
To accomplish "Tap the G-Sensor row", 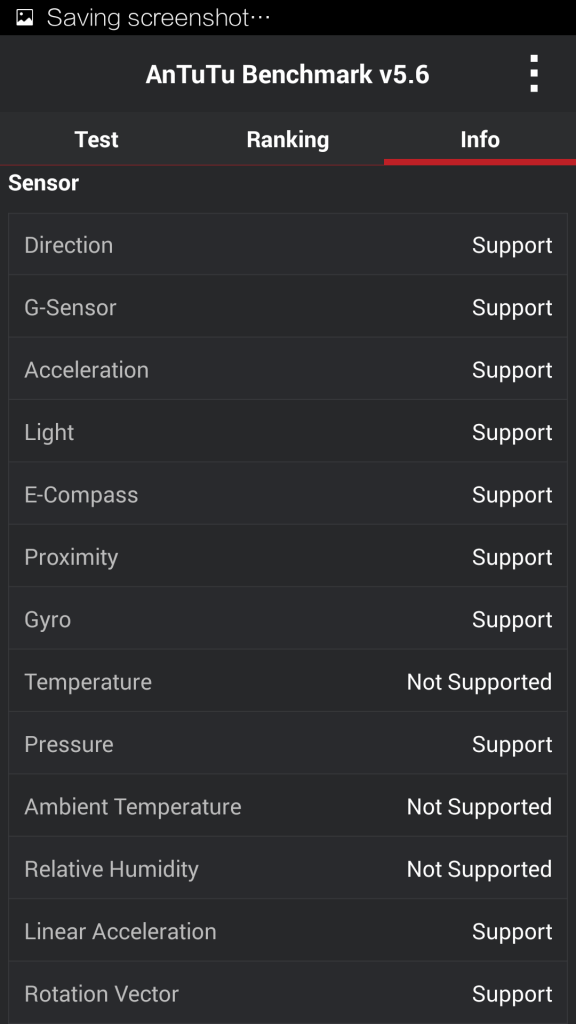I will (x=288, y=307).
